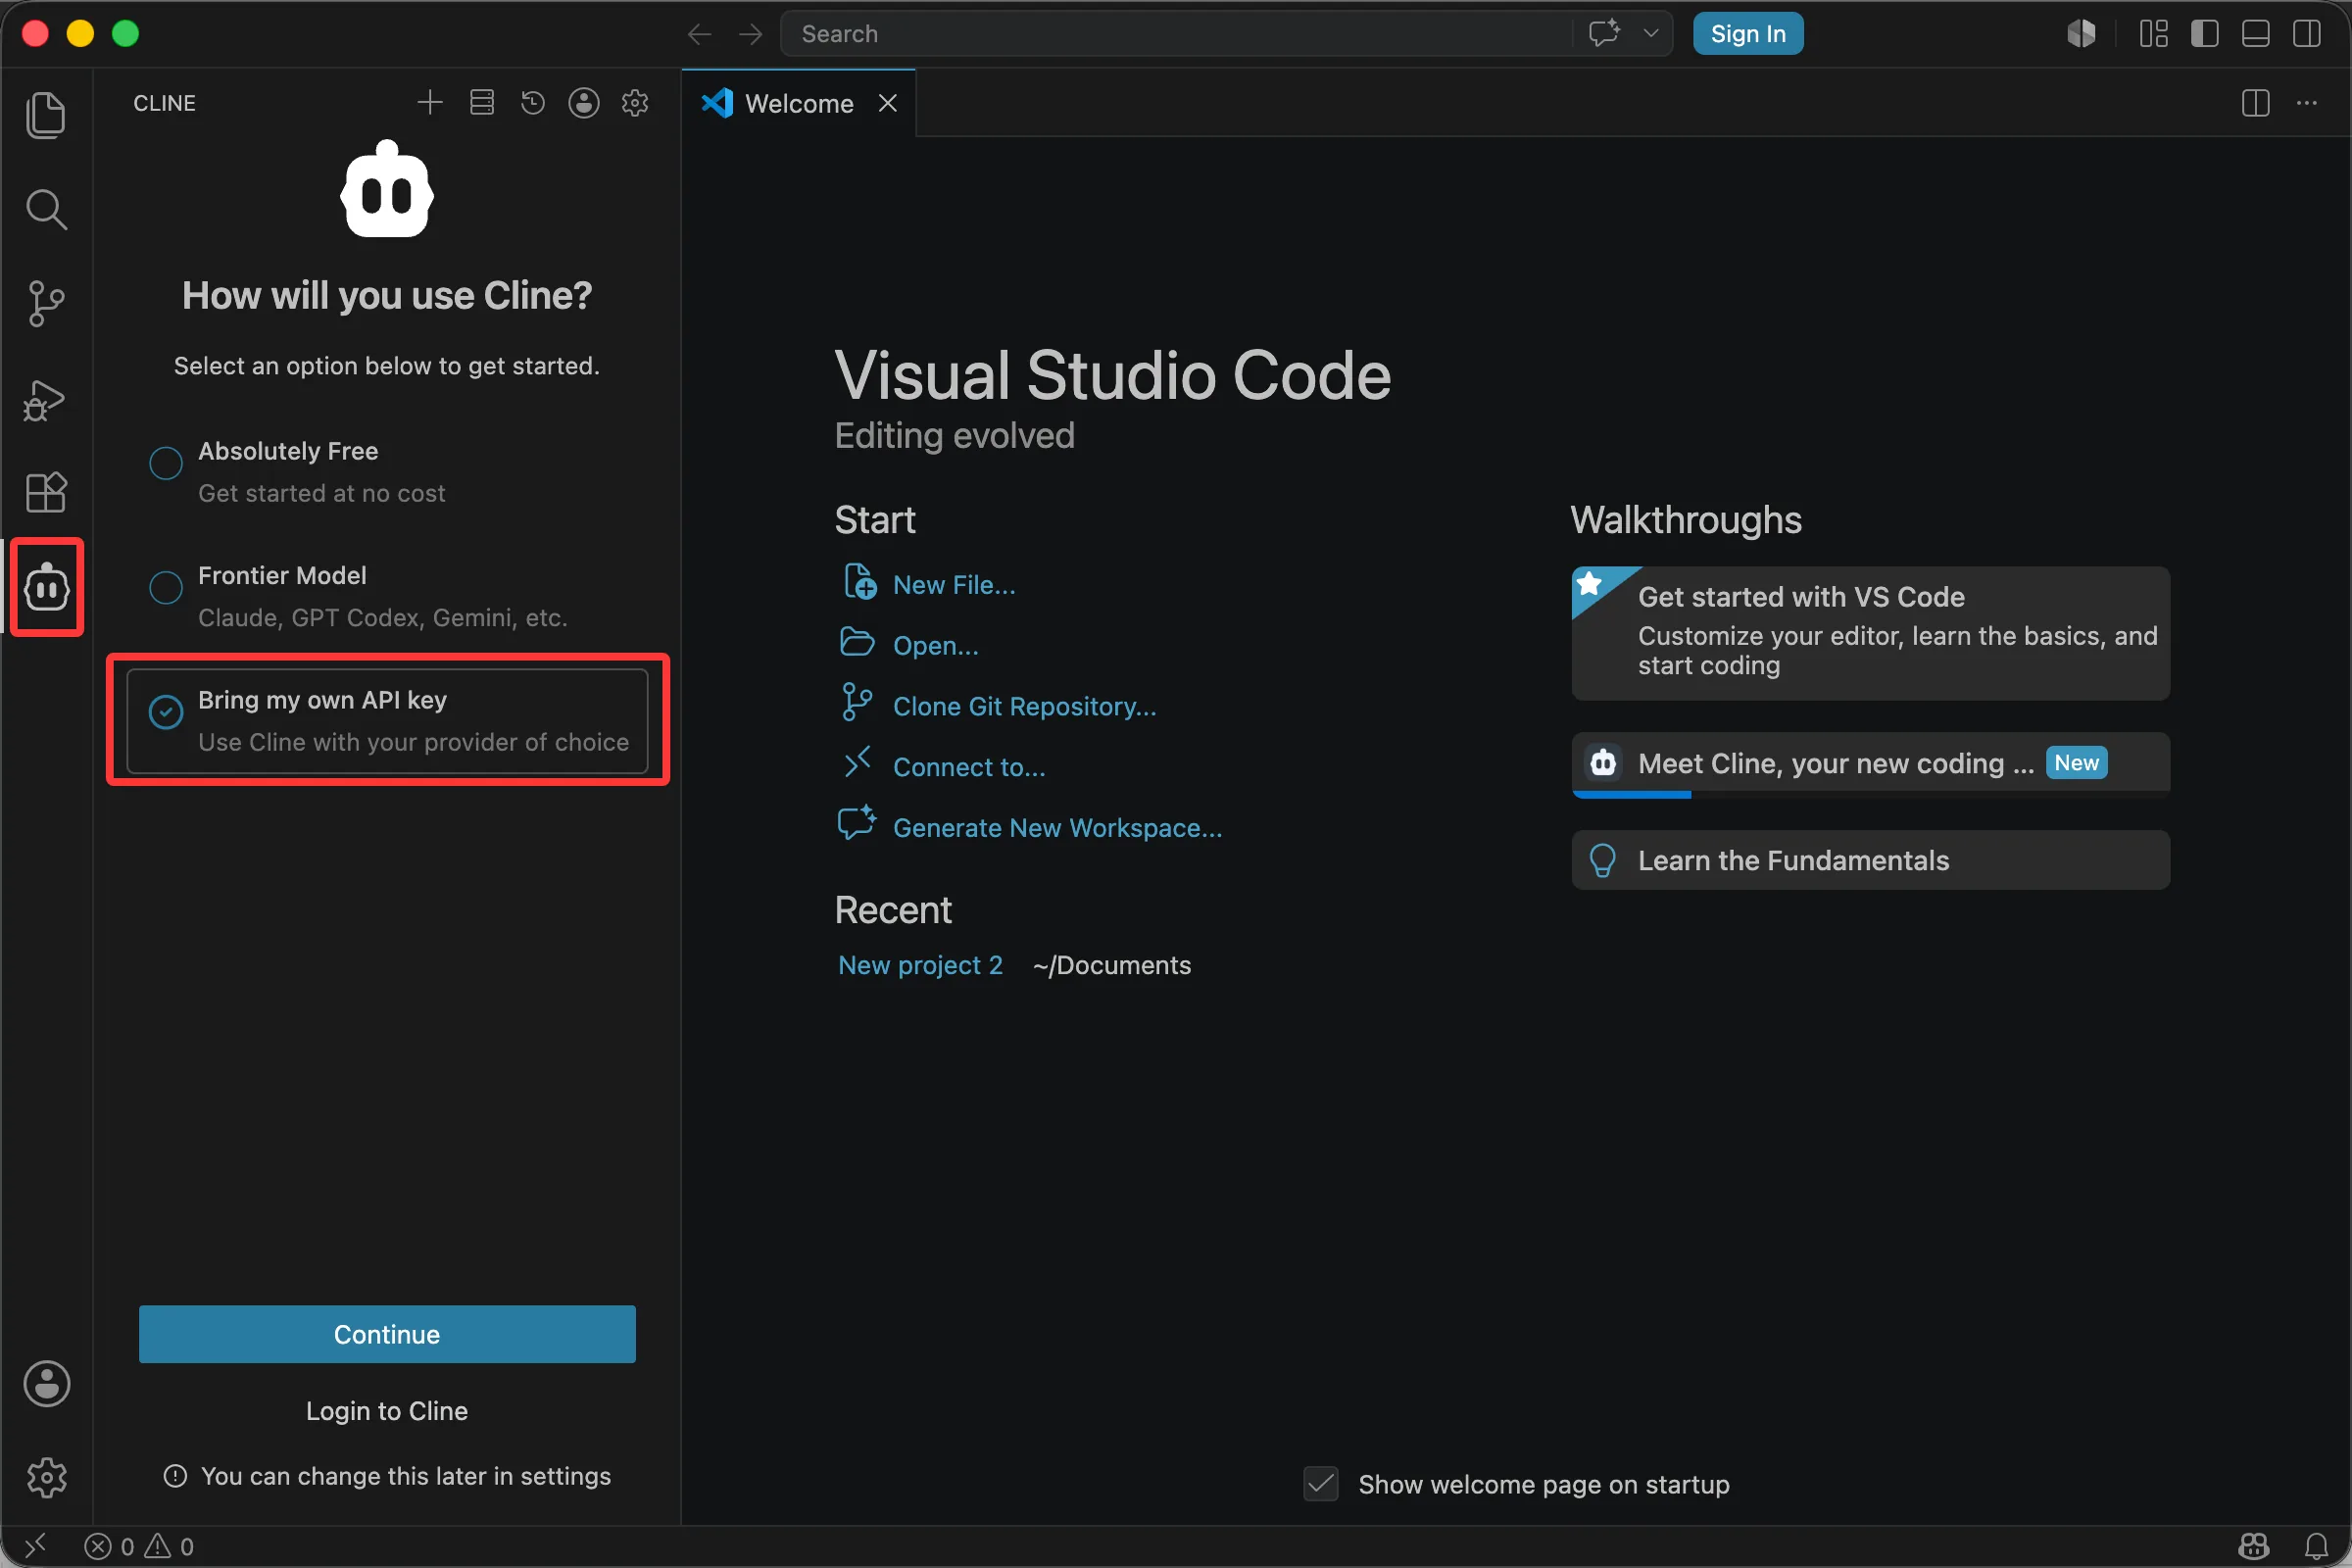Toggle Secondary Side Bar icon
The image size is (2352, 1568).
tap(2307, 33)
